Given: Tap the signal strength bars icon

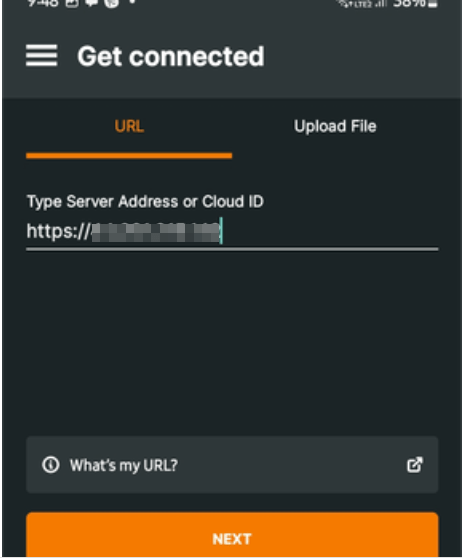Looking at the screenshot, I should pos(382,4).
